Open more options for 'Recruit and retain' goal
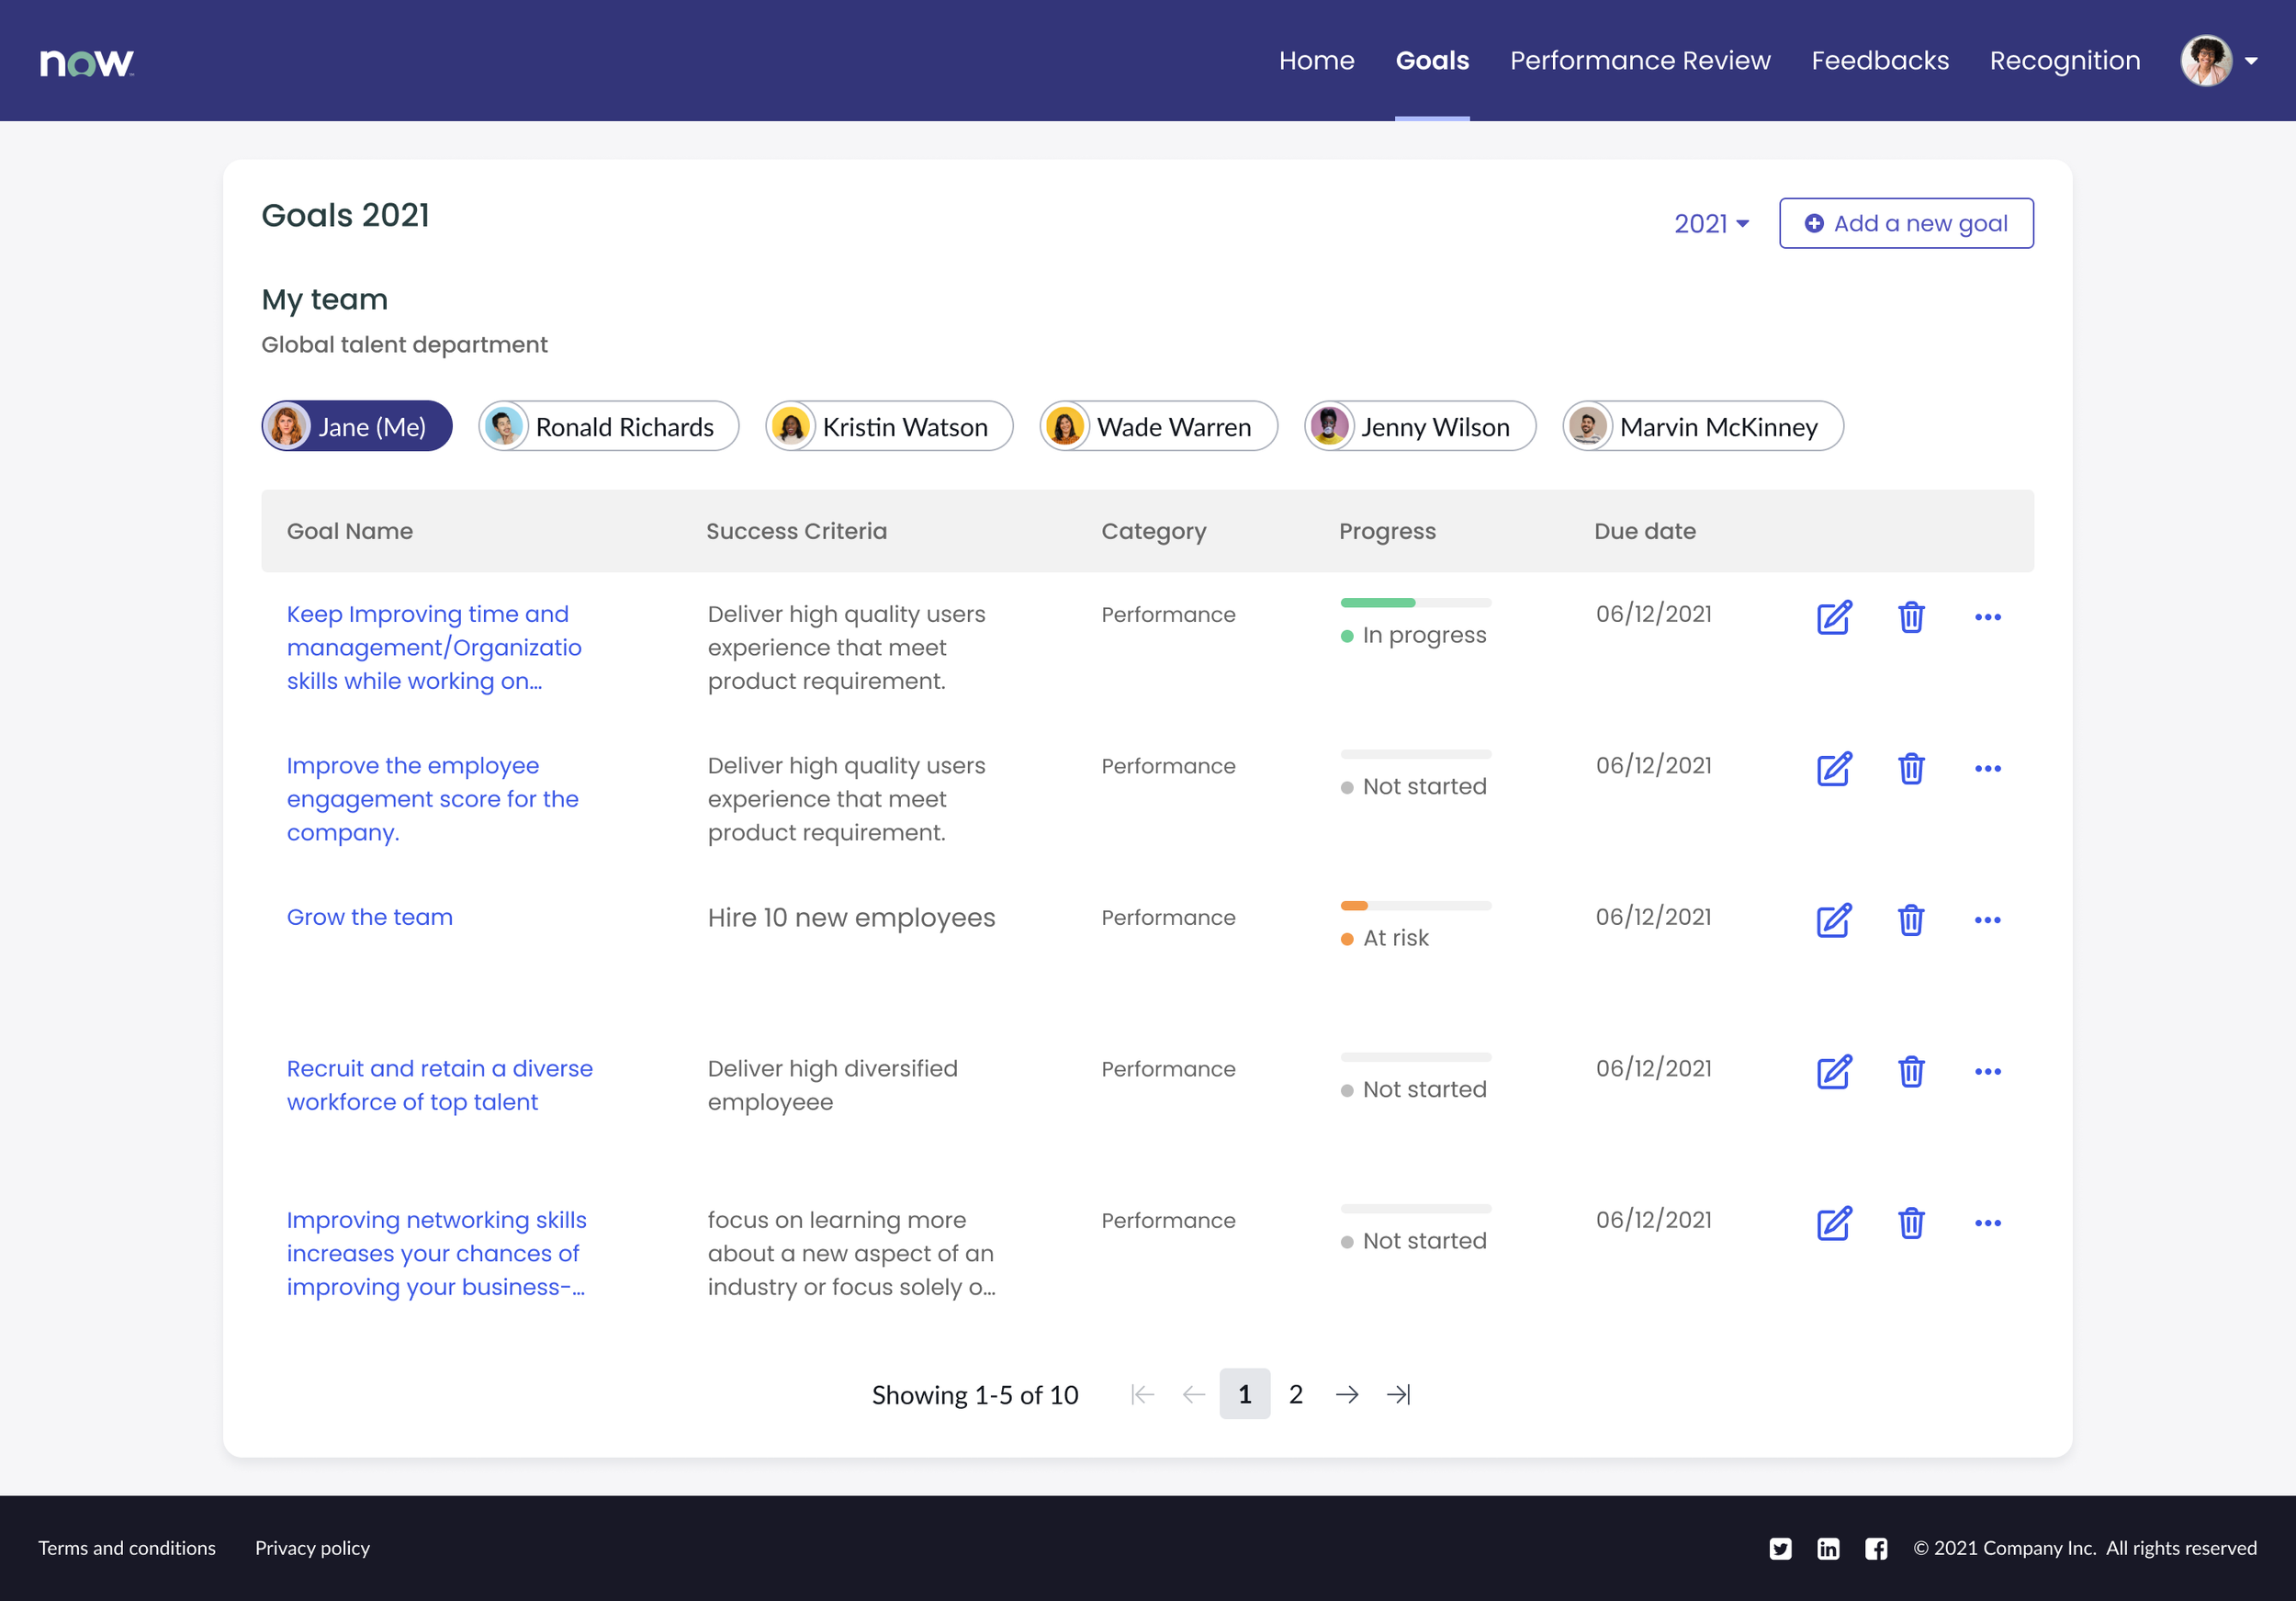Screen dimensions: 2296x1601 coord(1987,1071)
